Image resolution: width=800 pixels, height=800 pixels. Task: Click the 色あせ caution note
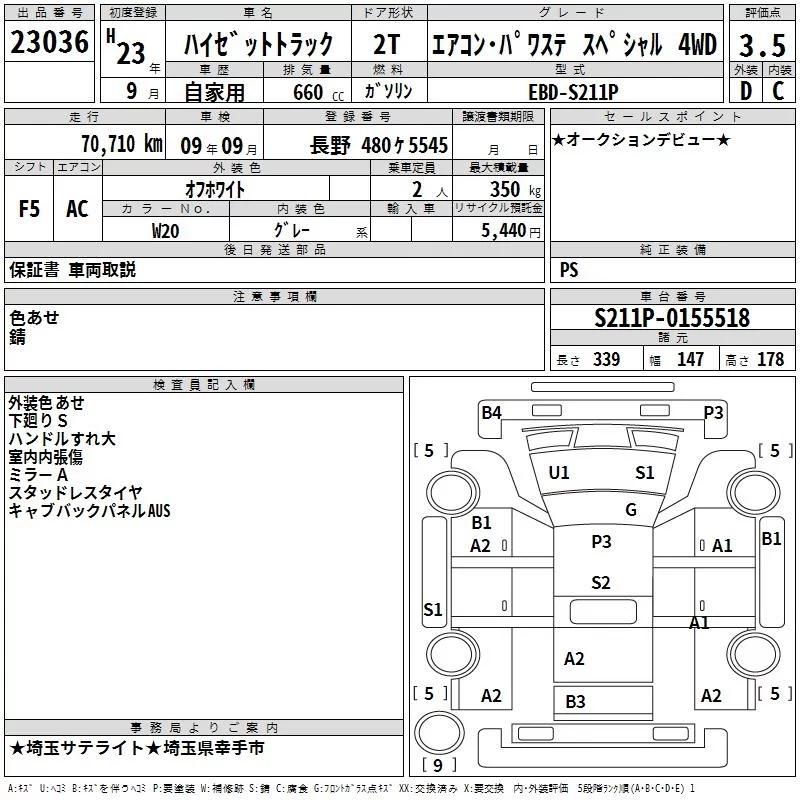tap(34, 317)
